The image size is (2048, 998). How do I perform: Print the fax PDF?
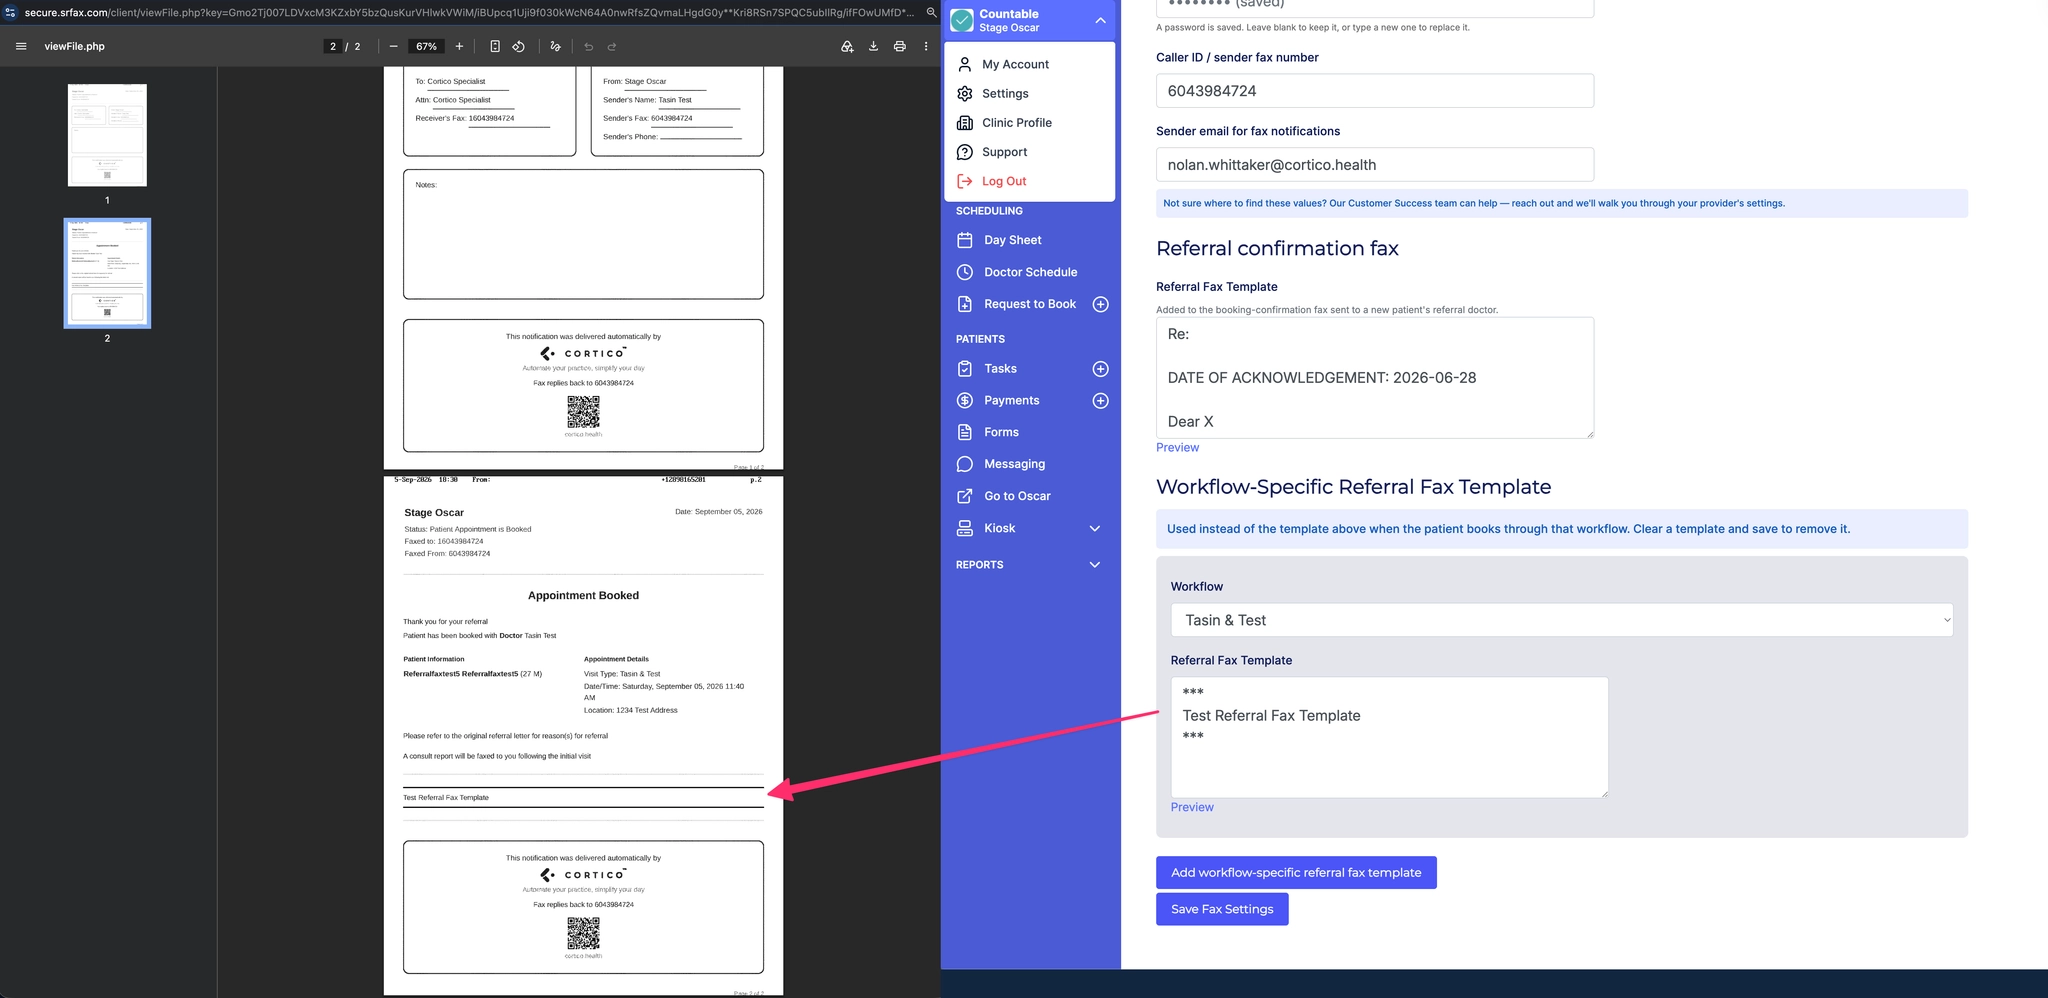[x=900, y=46]
